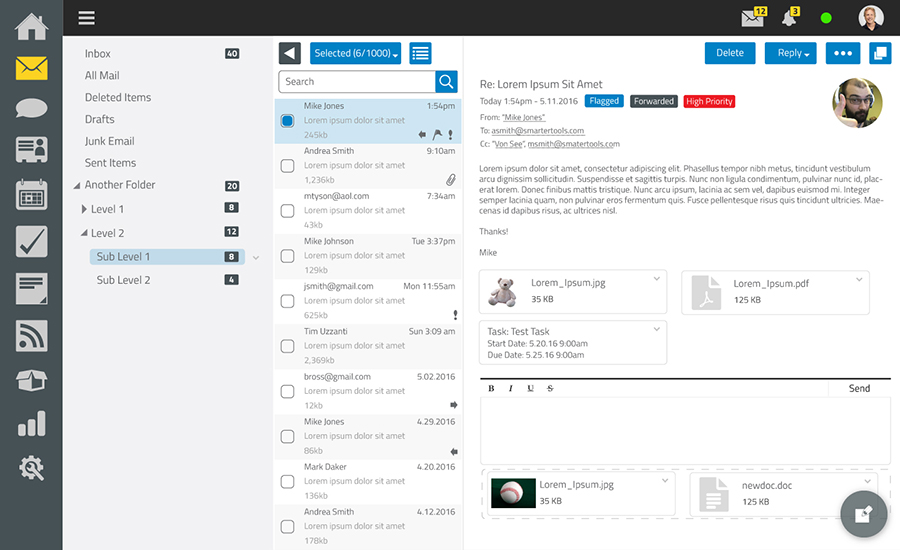Click in the Search input field
The height and width of the screenshot is (550, 900).
pos(356,82)
